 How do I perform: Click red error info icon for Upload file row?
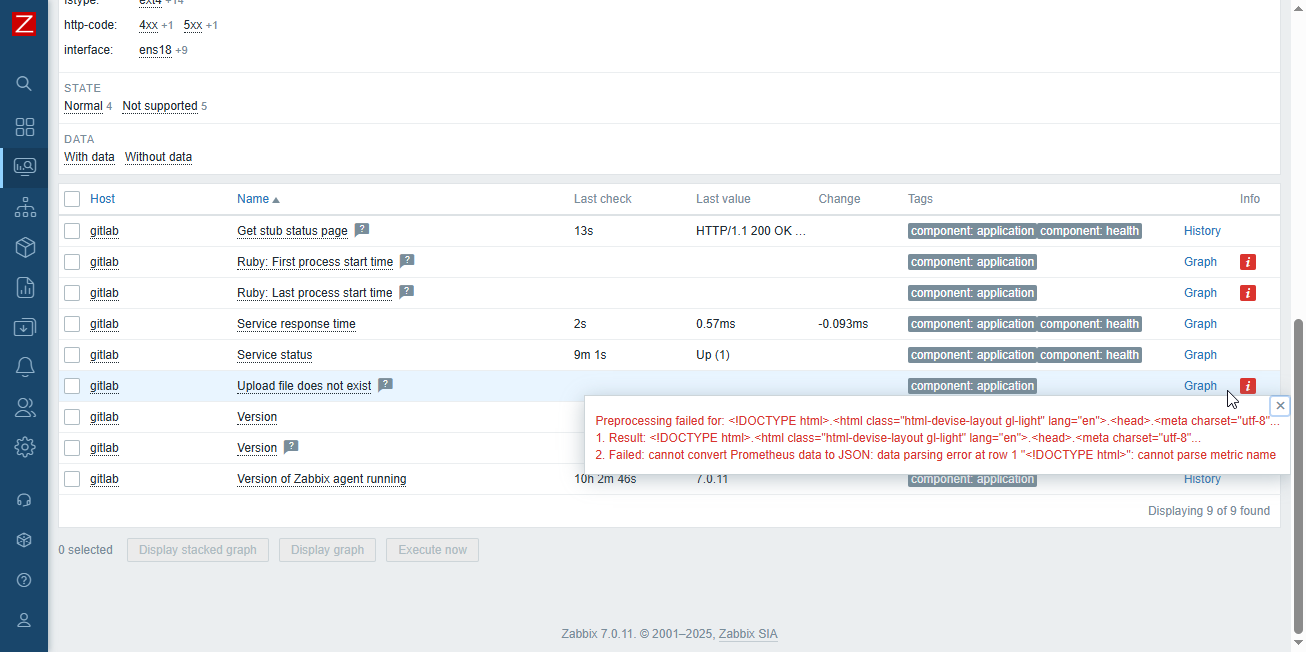[1248, 386]
